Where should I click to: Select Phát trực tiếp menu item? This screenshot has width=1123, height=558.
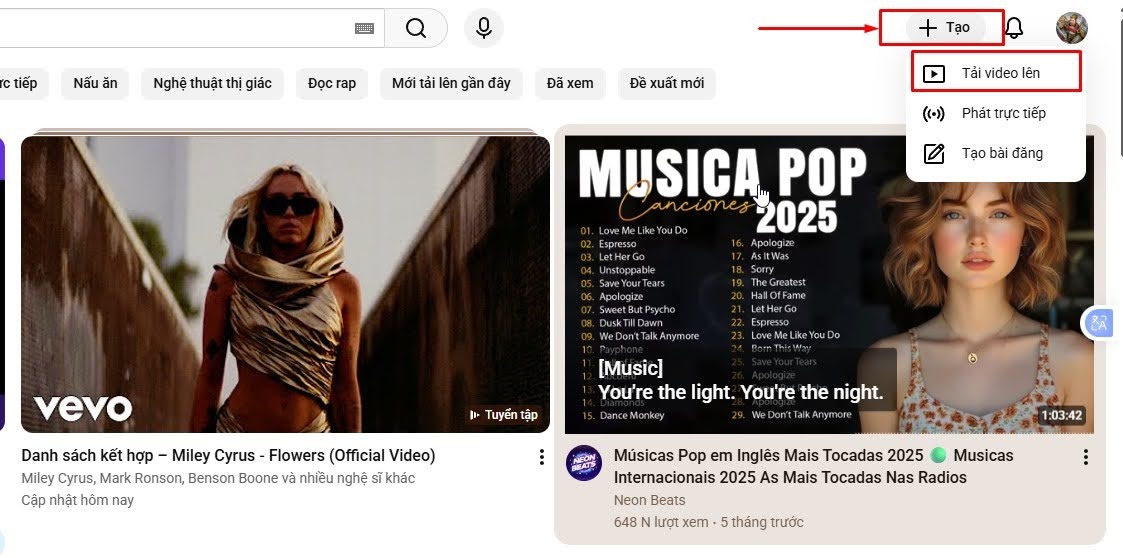(996, 113)
